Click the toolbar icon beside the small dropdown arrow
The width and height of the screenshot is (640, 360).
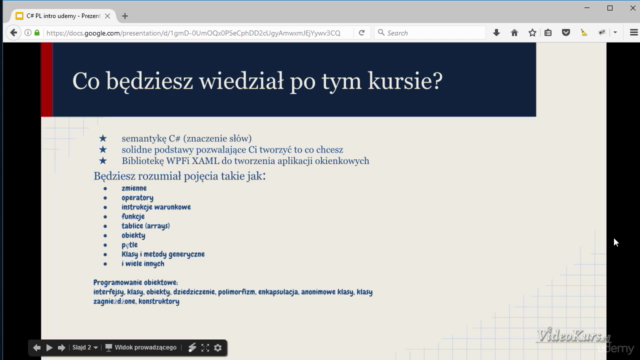pos(602,33)
